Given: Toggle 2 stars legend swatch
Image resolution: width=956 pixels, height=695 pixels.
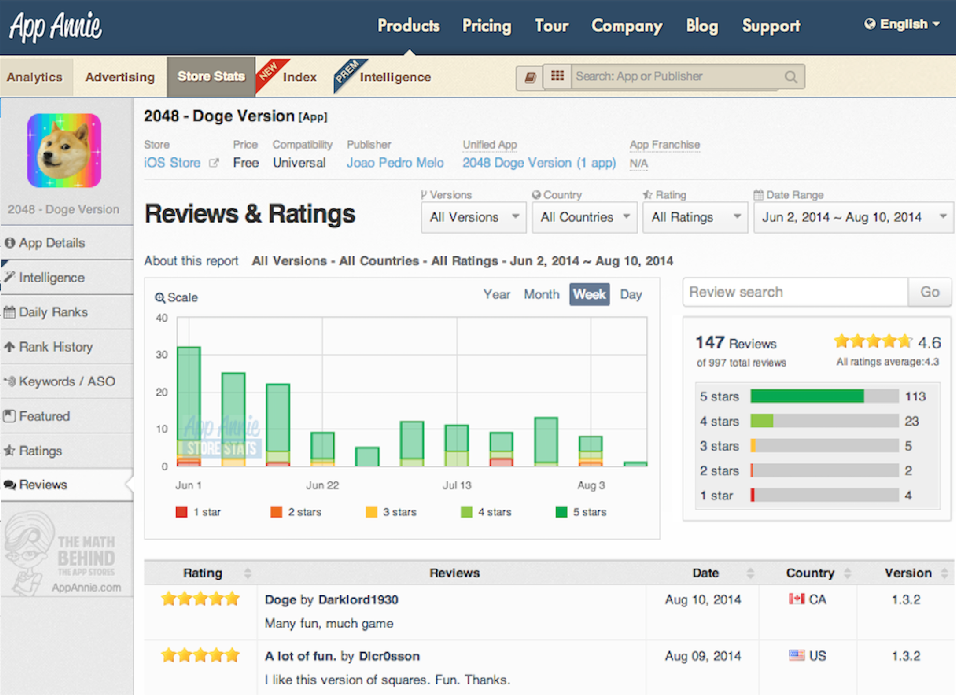Looking at the screenshot, I should pos(276,512).
